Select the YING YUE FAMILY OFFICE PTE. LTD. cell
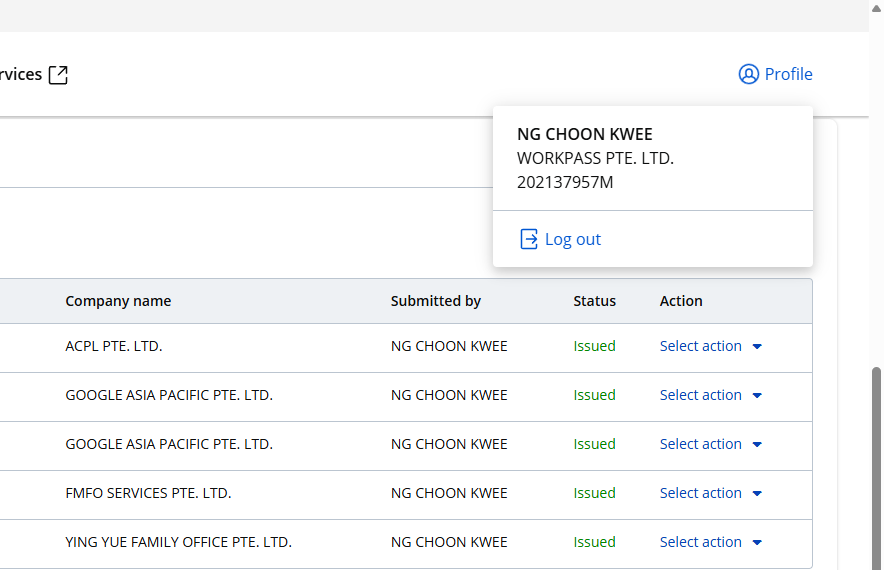This screenshot has height=570, width=884. pyautogui.click(x=178, y=542)
